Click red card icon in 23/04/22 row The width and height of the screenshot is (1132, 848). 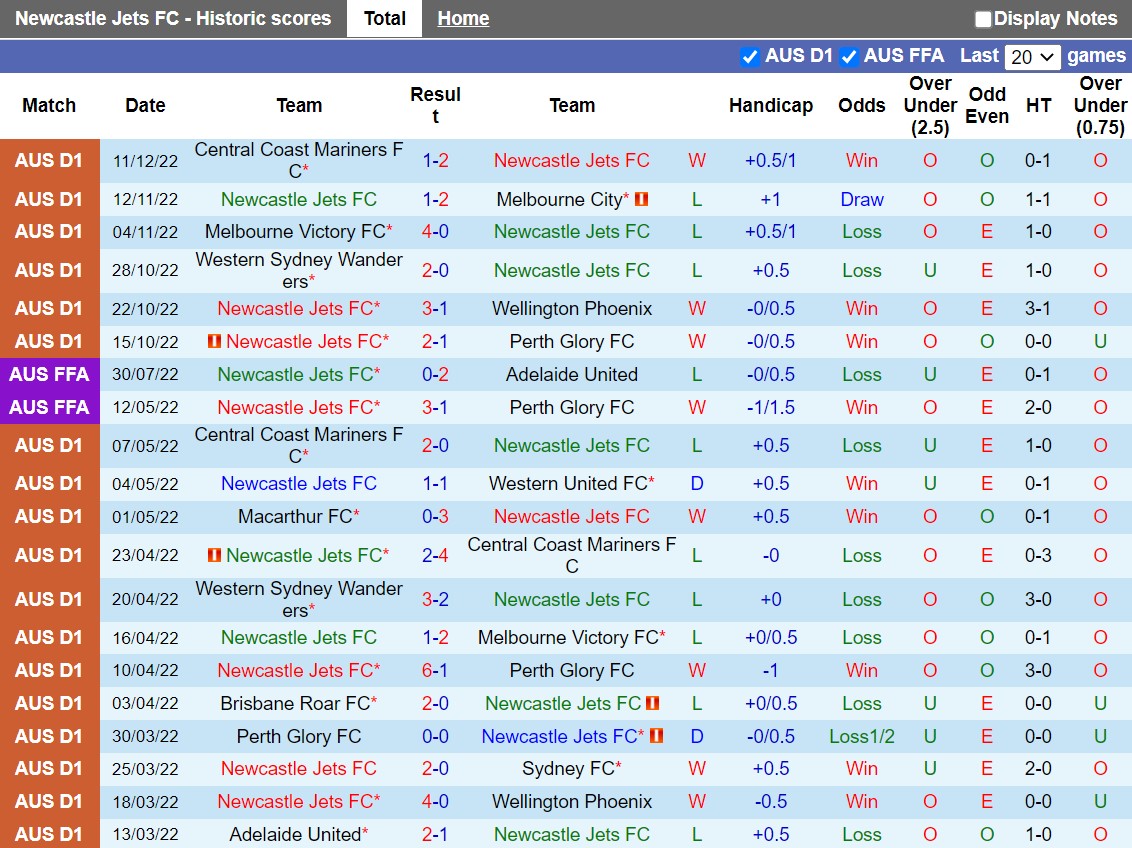214,555
